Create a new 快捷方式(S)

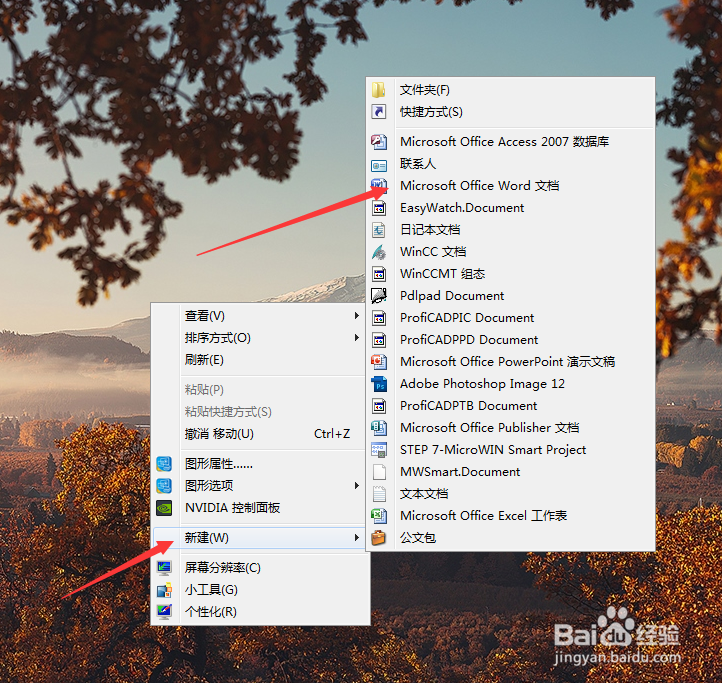coord(510,112)
